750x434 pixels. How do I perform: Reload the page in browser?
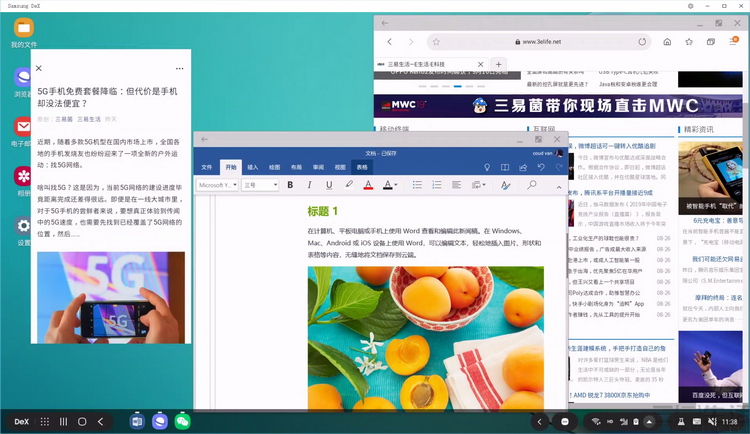coord(642,42)
